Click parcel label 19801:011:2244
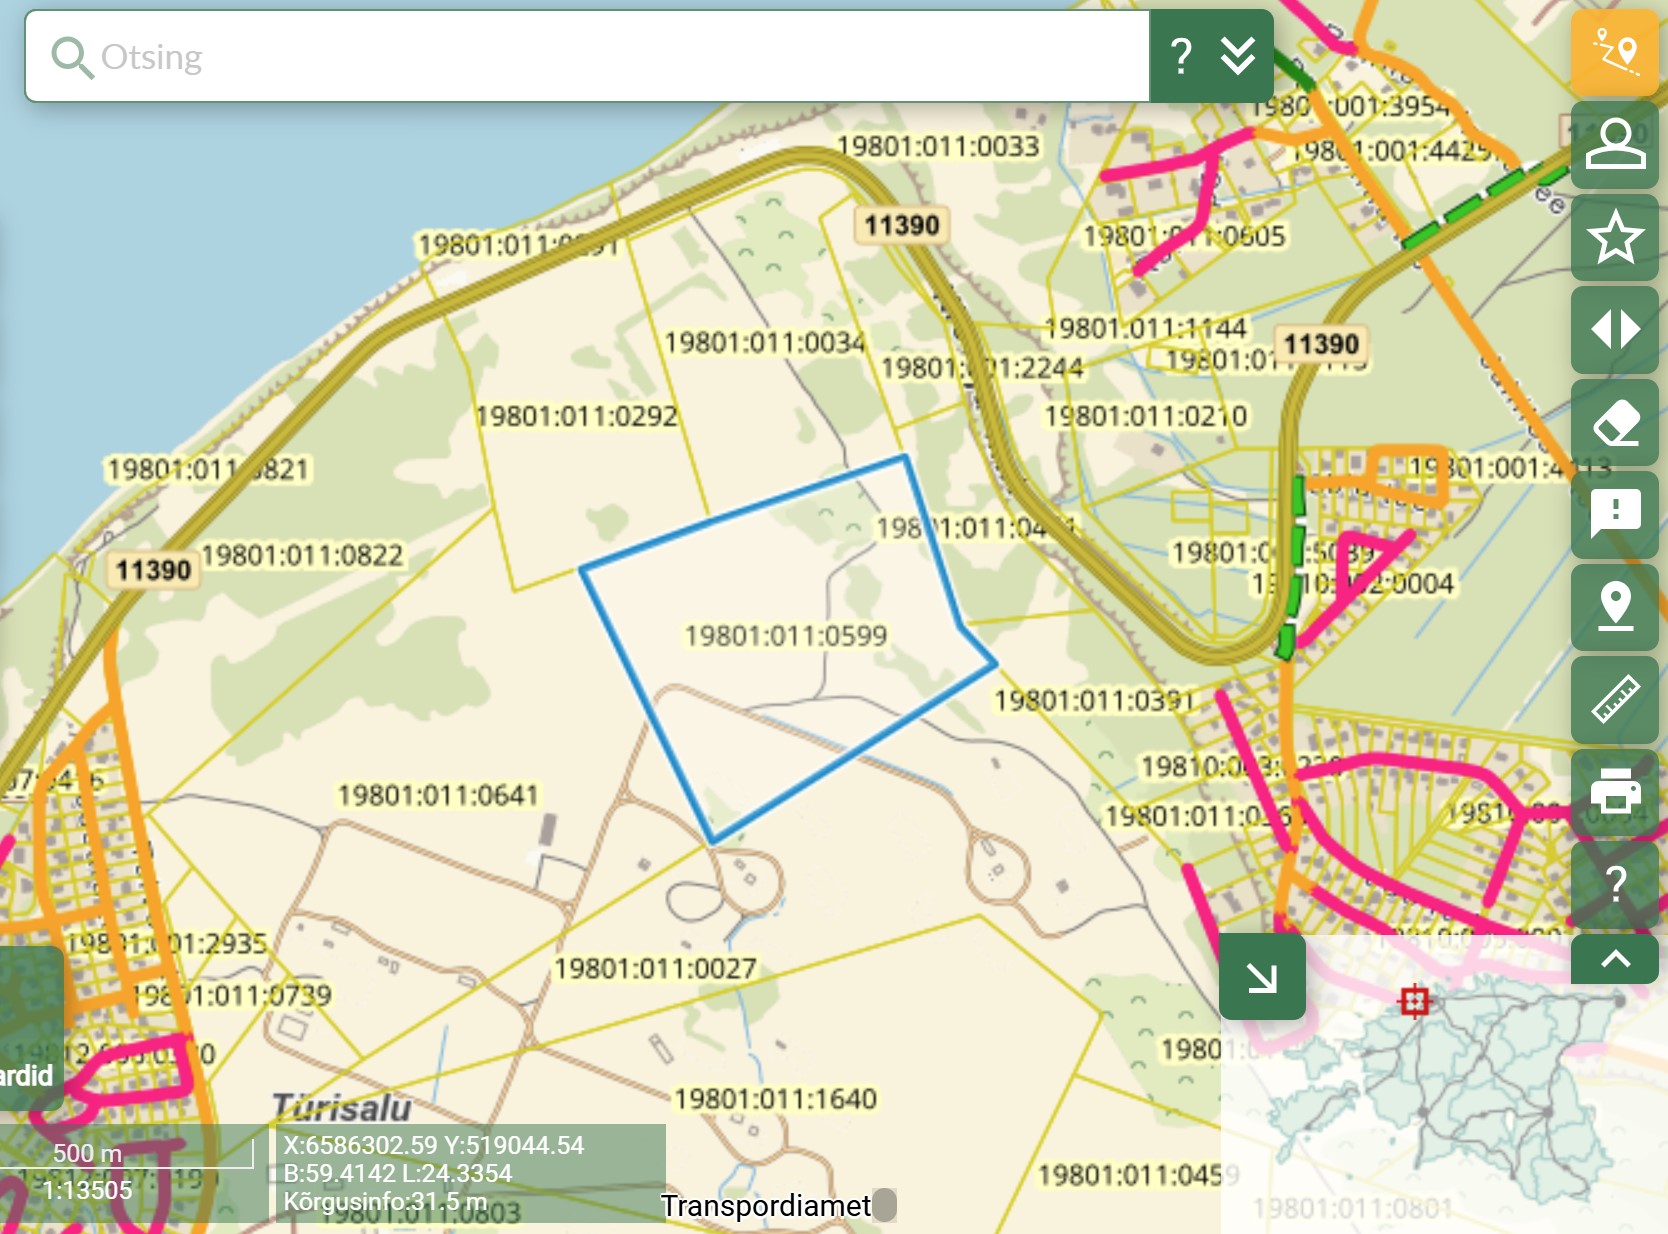1668x1234 pixels. 982,367
